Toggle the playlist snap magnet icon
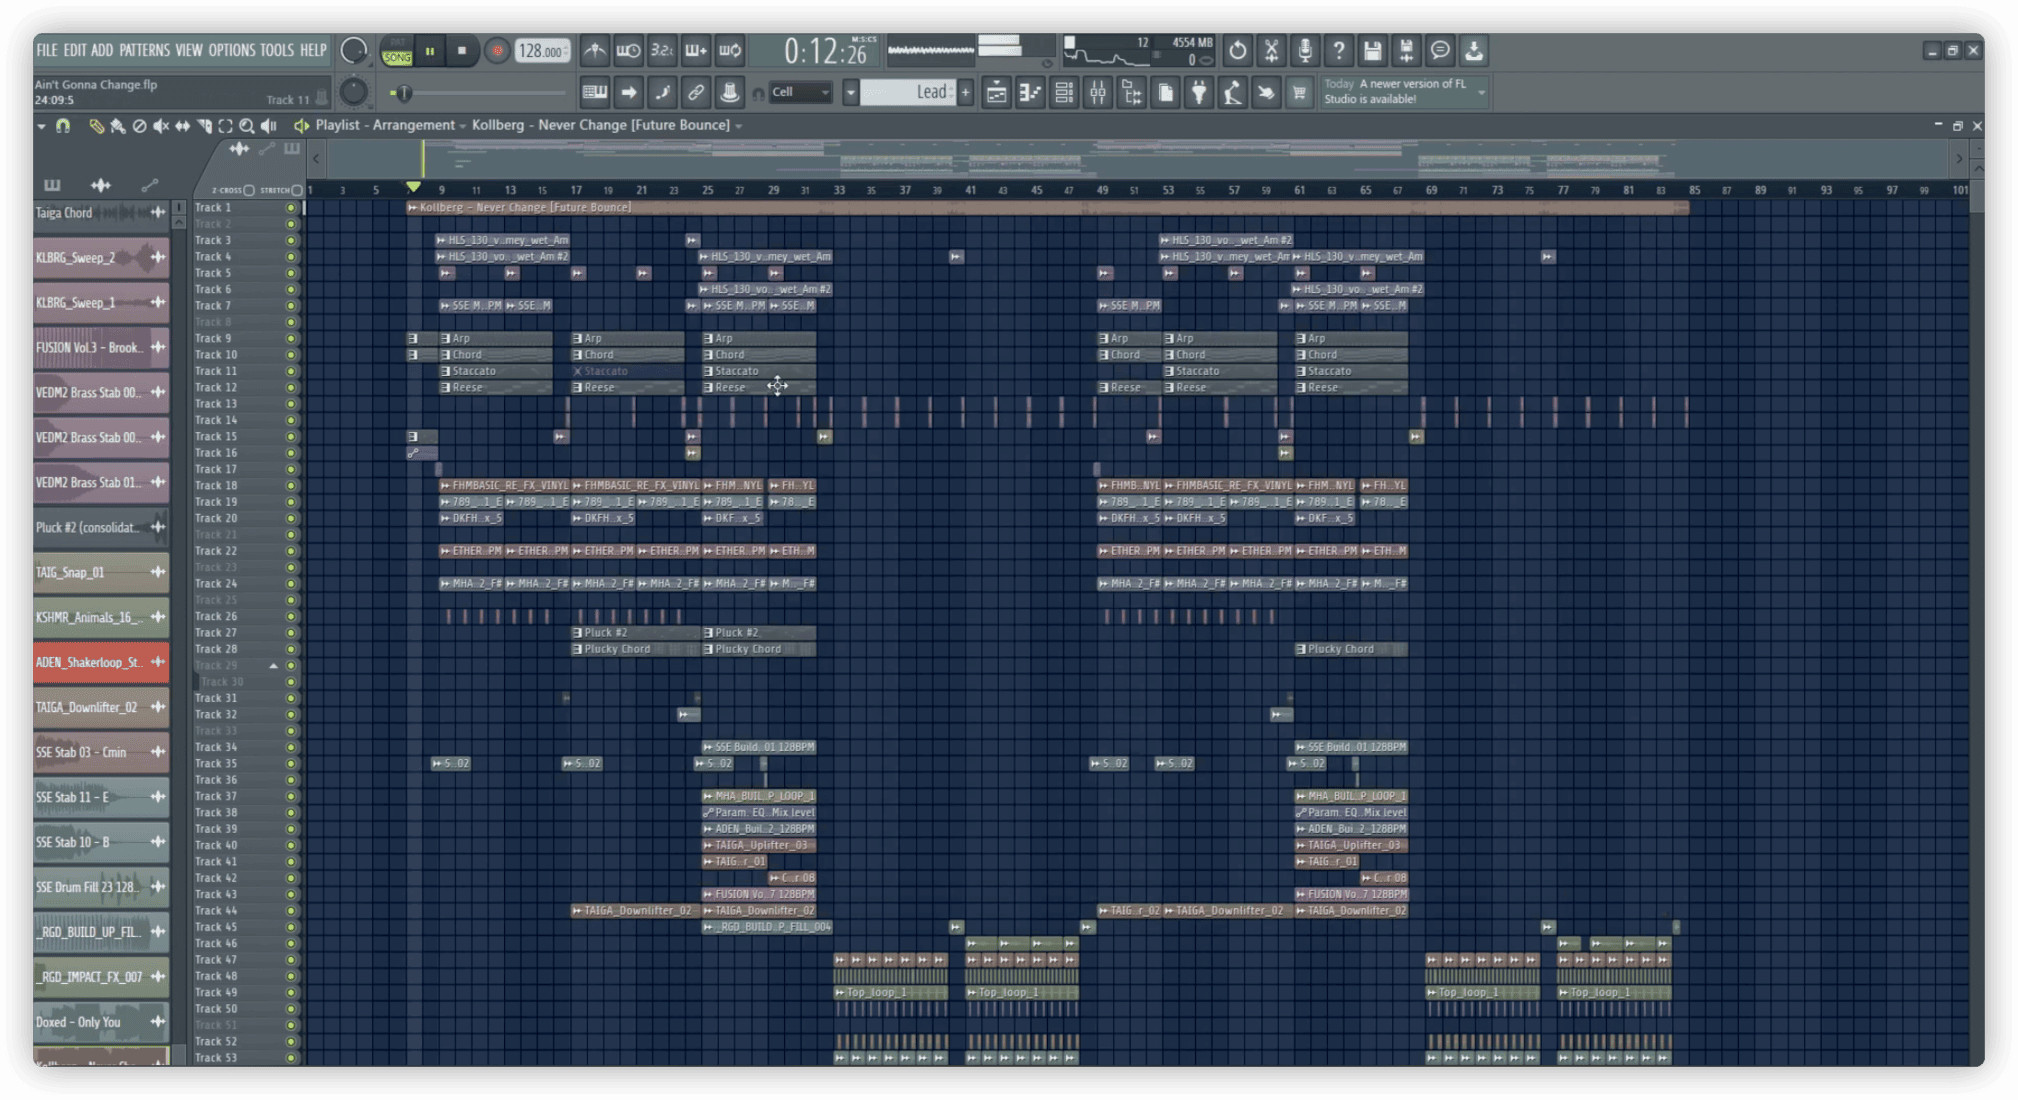 63,126
